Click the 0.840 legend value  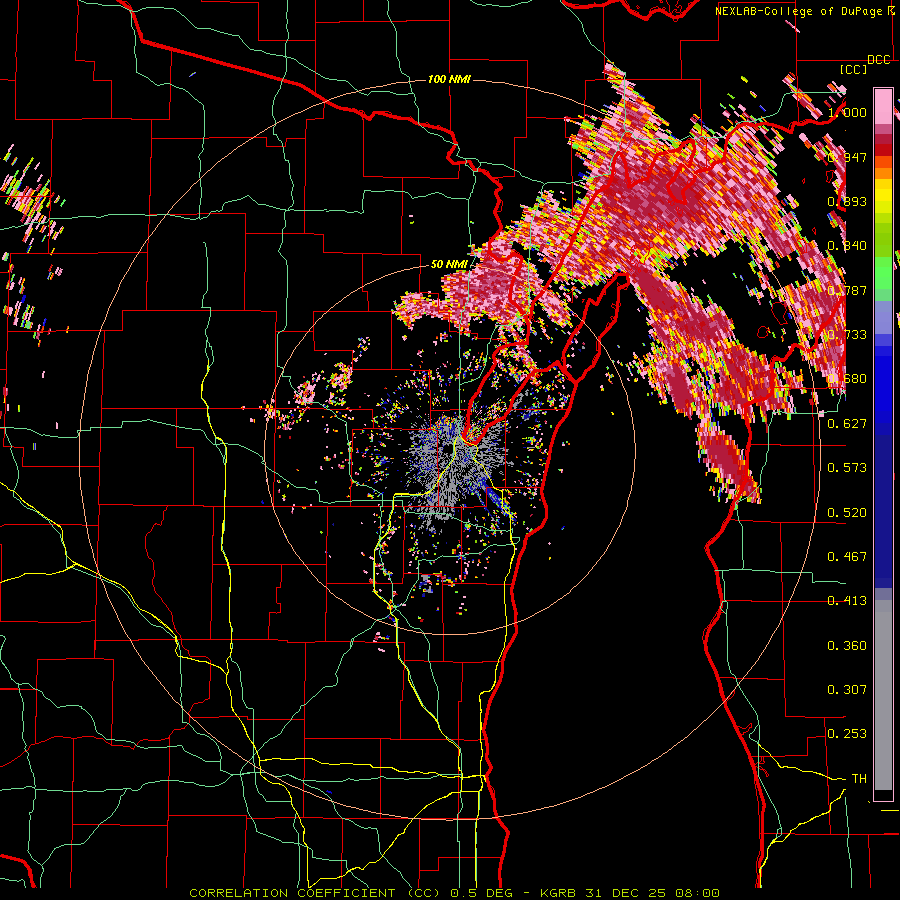coord(847,246)
